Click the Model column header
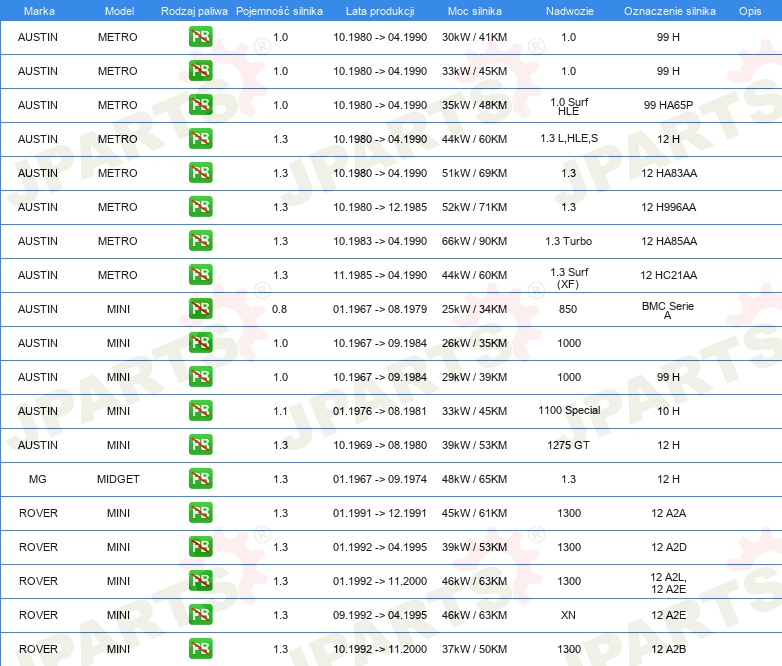This screenshot has width=782, height=666. [x=119, y=11]
